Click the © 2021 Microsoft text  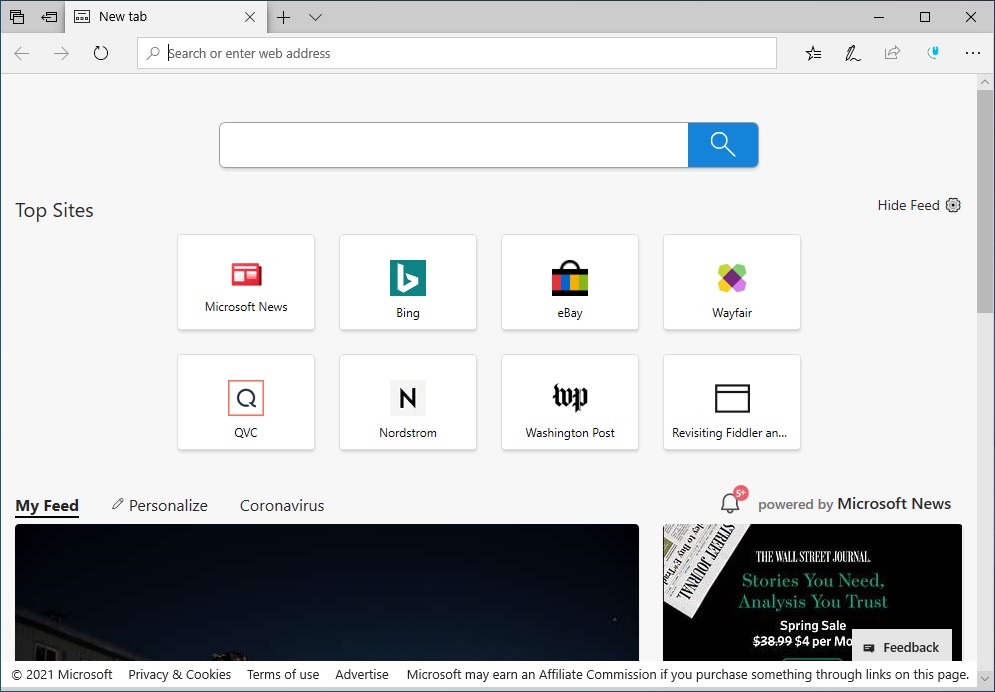62,674
